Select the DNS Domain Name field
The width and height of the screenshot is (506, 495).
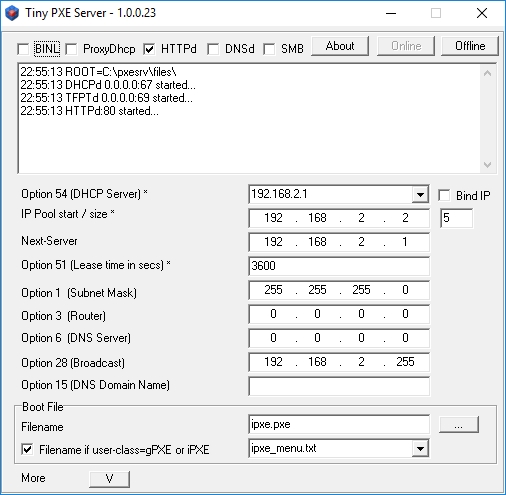[339, 386]
